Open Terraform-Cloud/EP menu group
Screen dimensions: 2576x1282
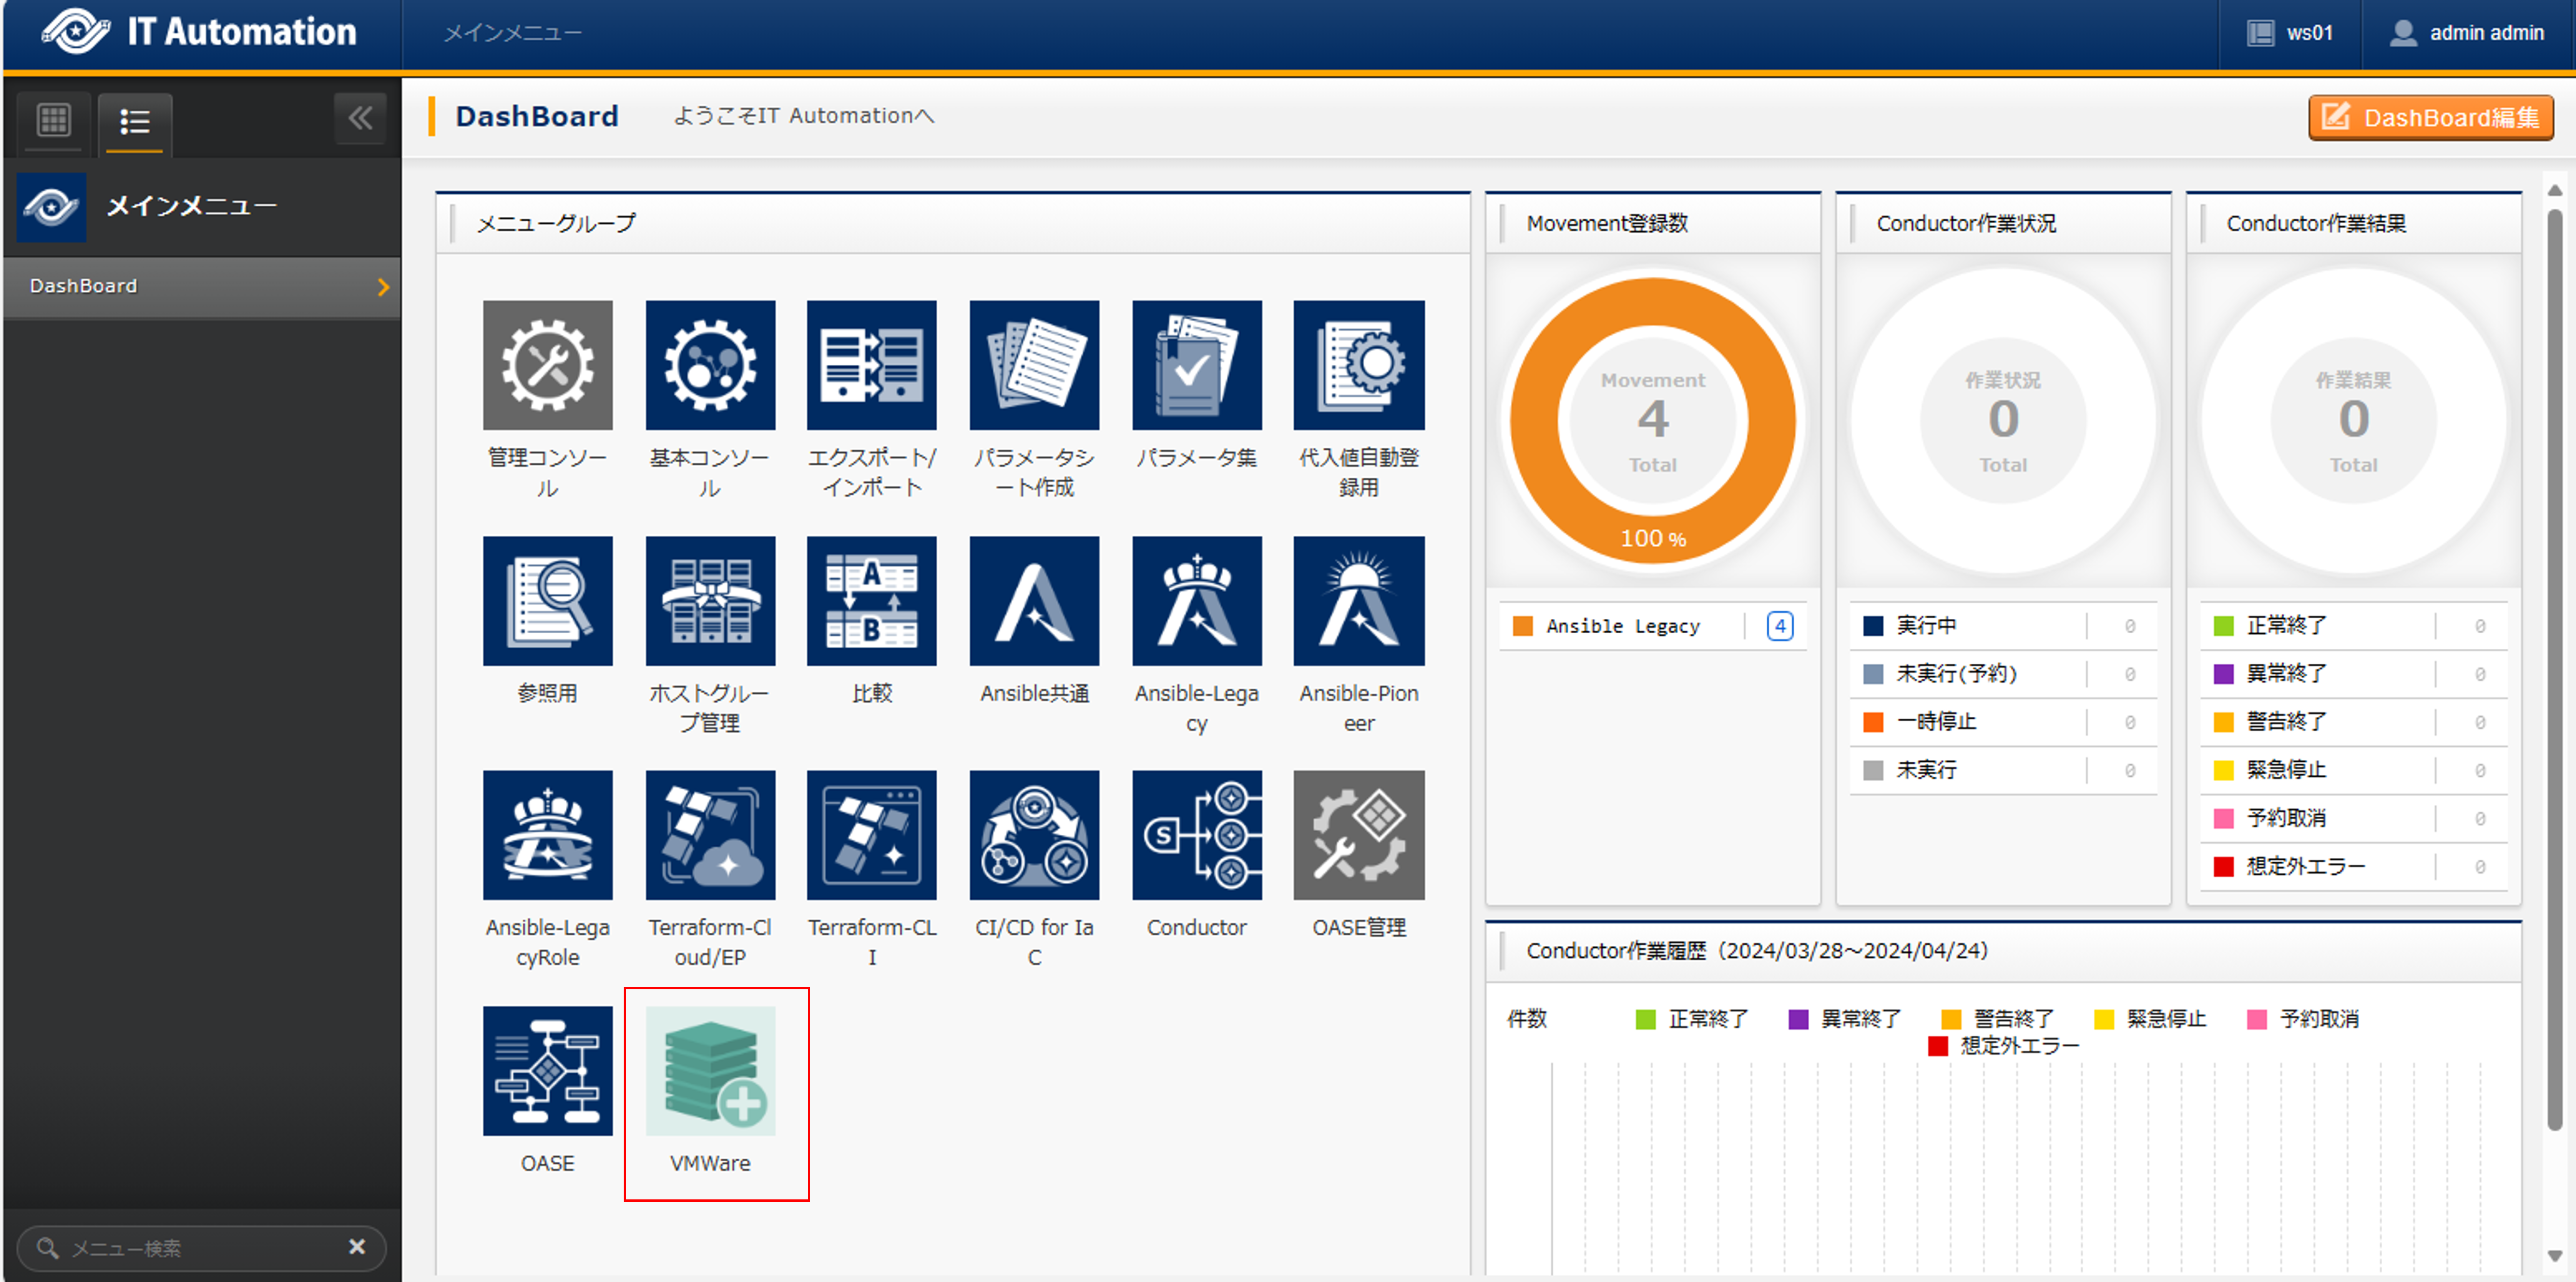coord(710,835)
